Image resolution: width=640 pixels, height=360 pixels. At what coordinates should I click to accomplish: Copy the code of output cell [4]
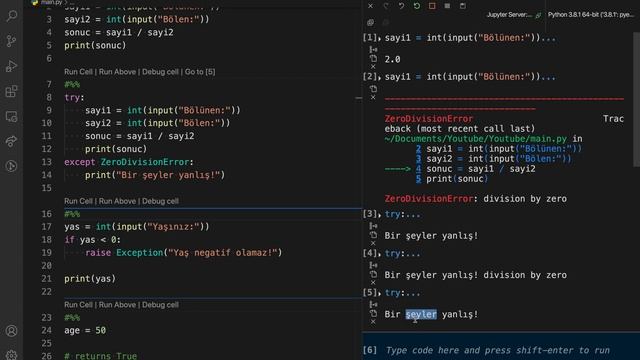coord(373,274)
